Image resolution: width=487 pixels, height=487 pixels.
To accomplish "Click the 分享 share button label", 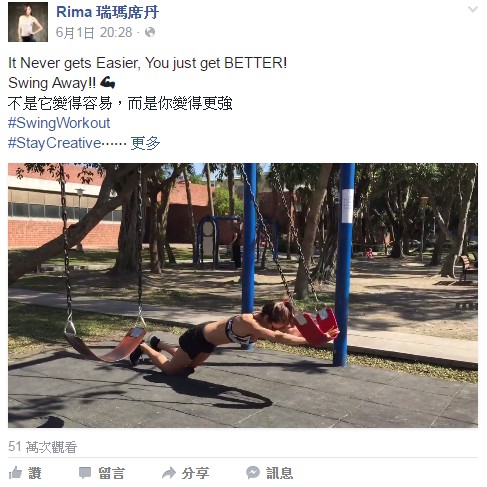I will pyautogui.click(x=195, y=473).
